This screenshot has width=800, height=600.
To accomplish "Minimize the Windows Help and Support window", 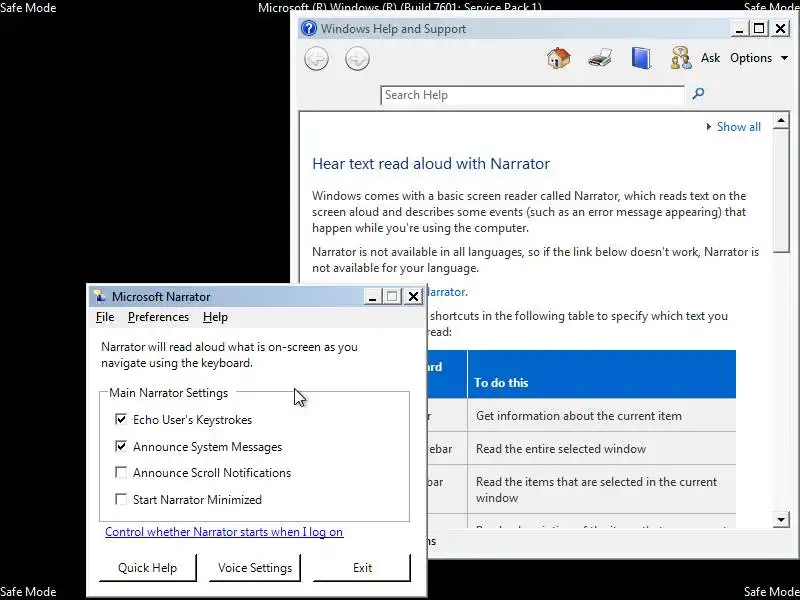I will click(x=739, y=29).
